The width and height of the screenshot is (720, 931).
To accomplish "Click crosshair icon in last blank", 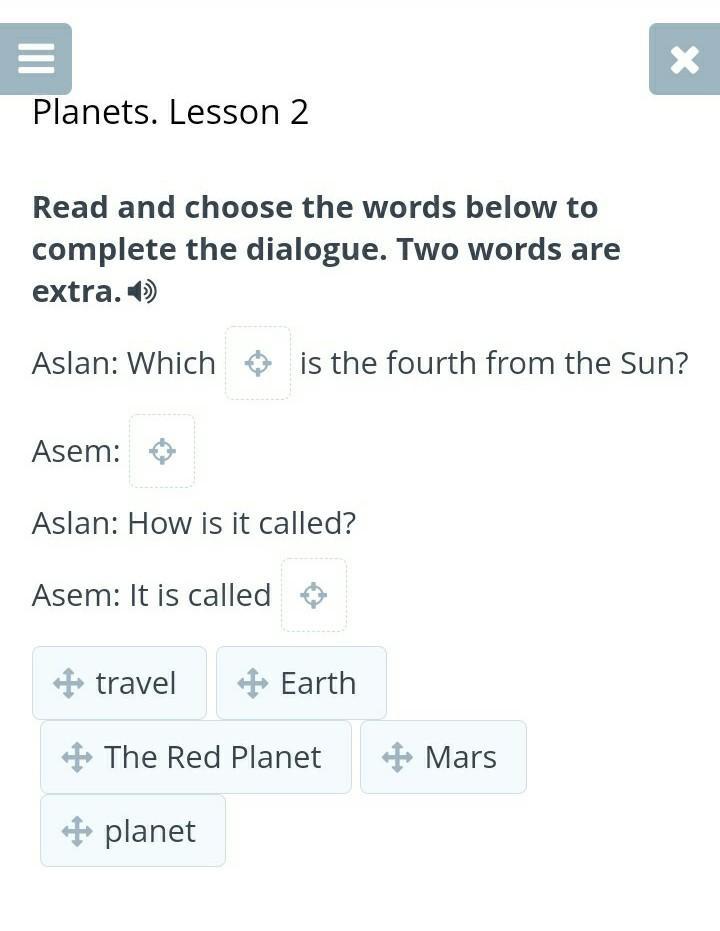I will coord(313,595).
